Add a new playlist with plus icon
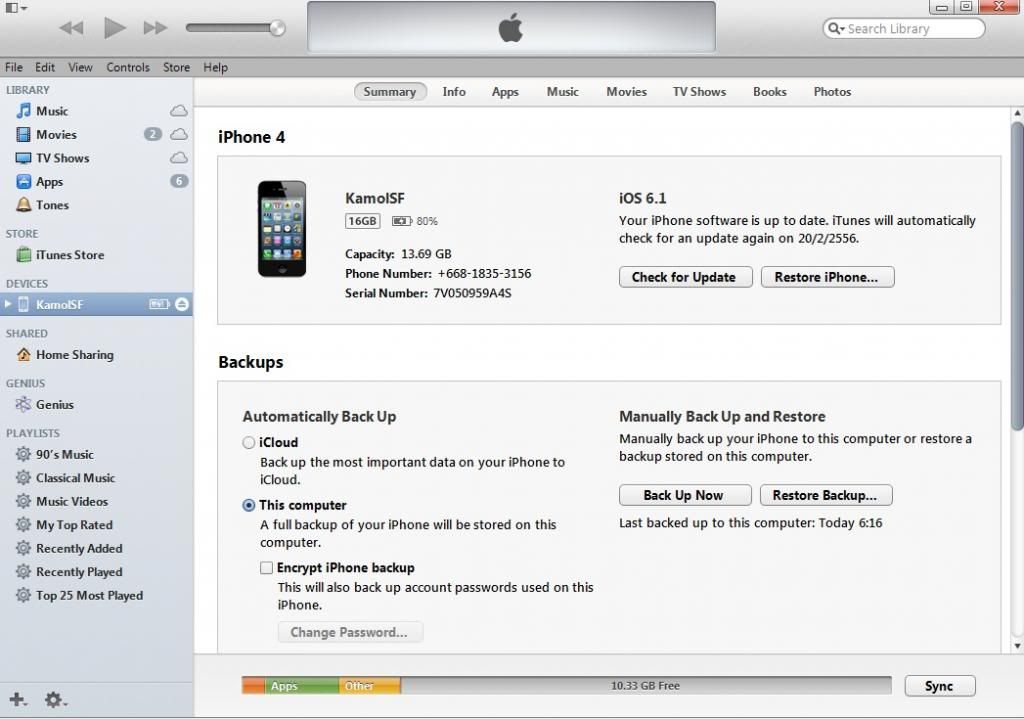The width and height of the screenshot is (1024, 719). pyautogui.click(x=18, y=699)
